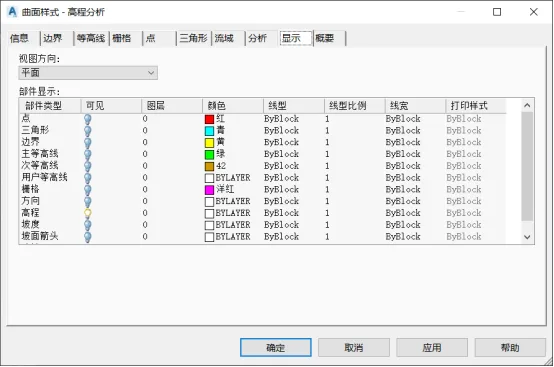Click linetype ByBlock for 坡度 row
This screenshot has width=554, height=367.
coord(281,225)
